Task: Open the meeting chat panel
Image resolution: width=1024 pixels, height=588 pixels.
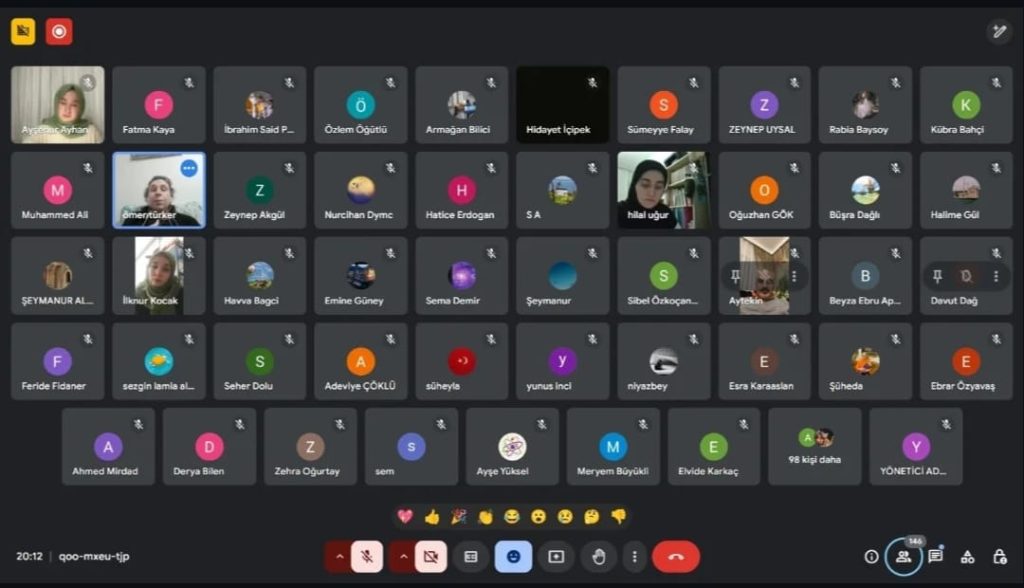Action: pyautogui.click(x=935, y=557)
